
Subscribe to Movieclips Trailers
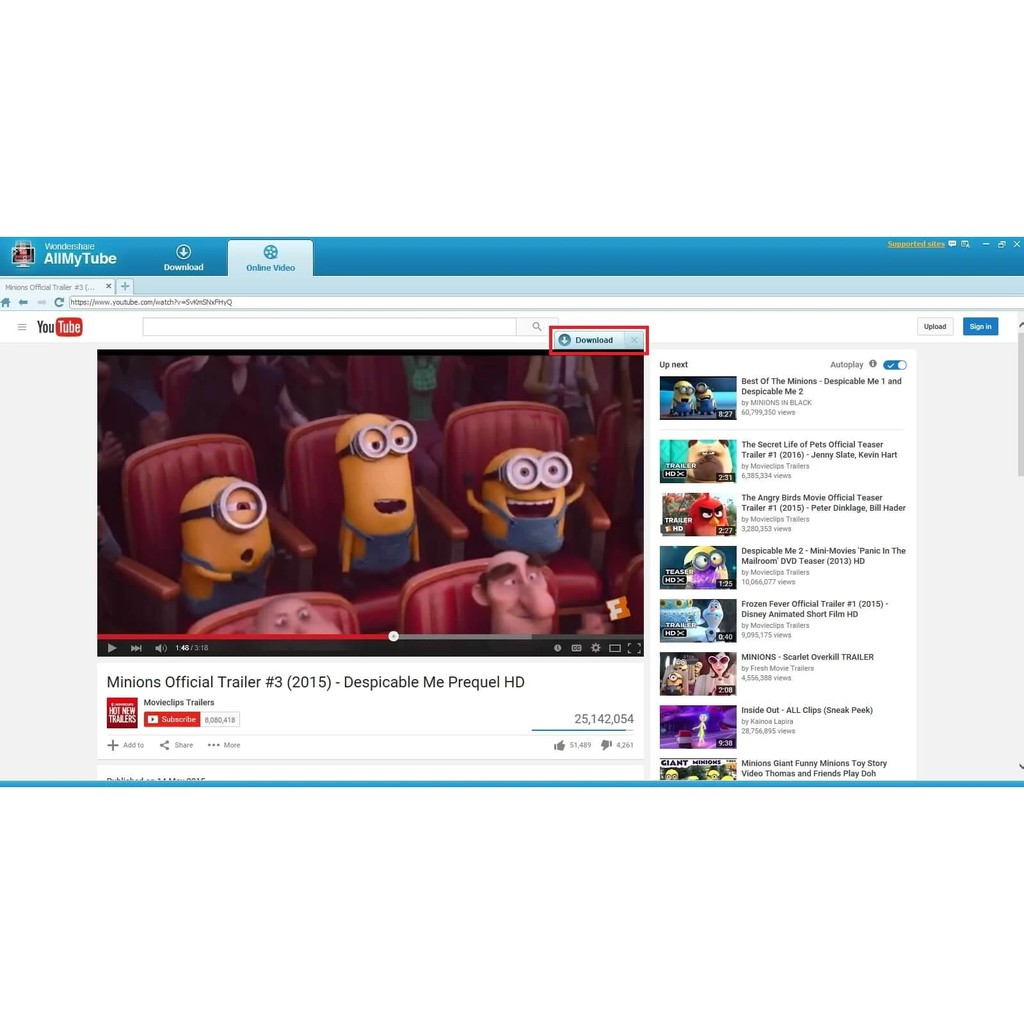pyautogui.click(x=172, y=720)
